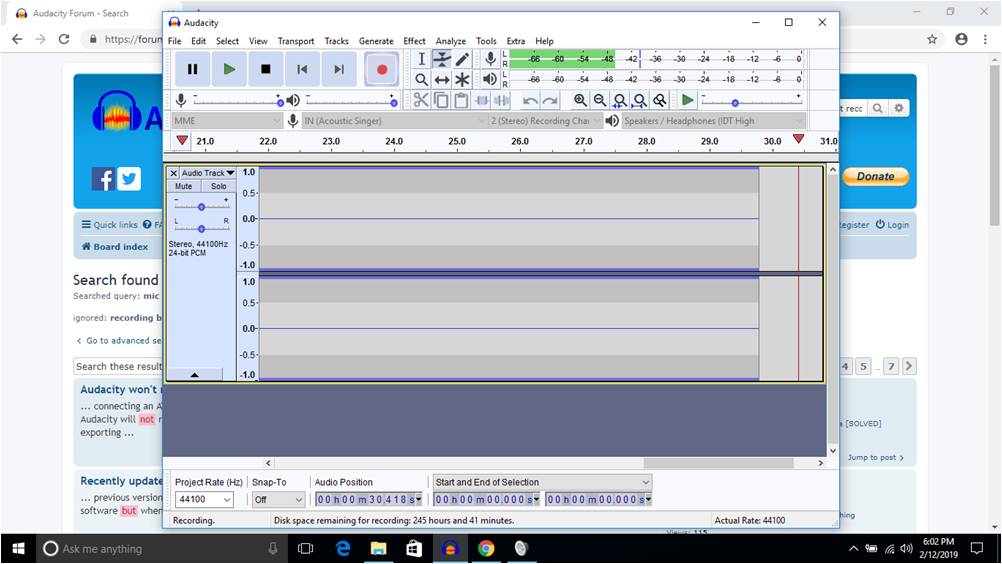1002x564 pixels.
Task: Select the Zoom (magnifier) tool
Action: point(421,80)
